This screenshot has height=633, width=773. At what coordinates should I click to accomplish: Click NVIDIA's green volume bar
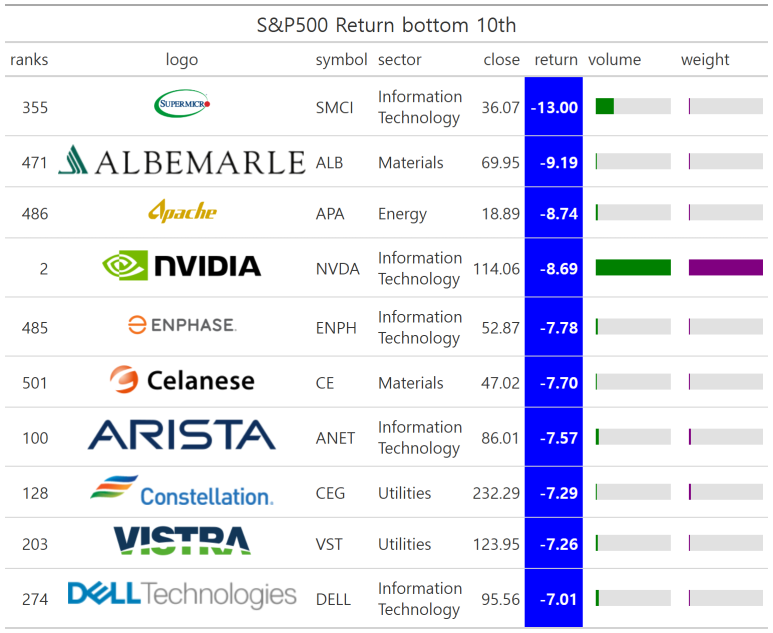click(x=633, y=267)
